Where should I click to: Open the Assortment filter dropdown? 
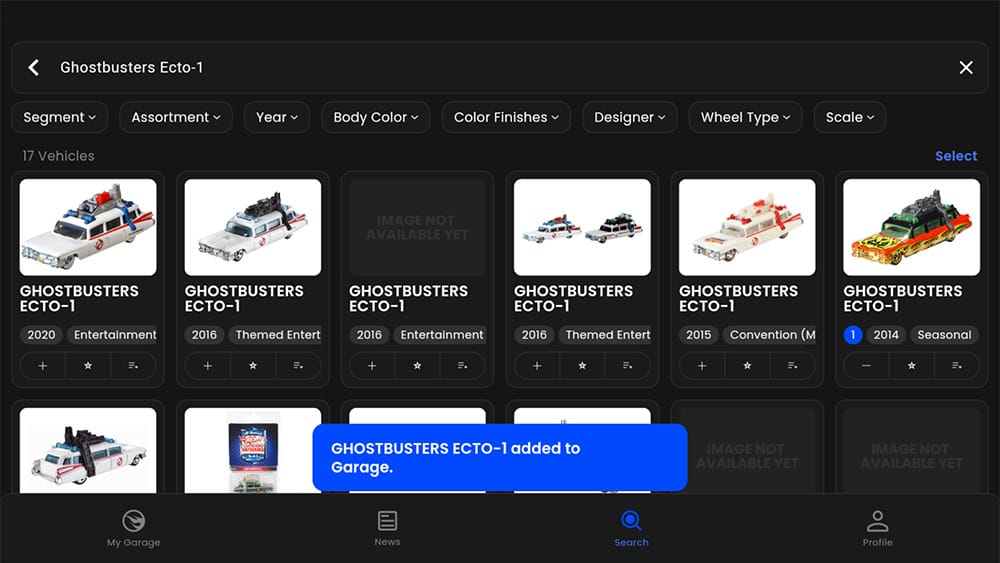coord(175,117)
